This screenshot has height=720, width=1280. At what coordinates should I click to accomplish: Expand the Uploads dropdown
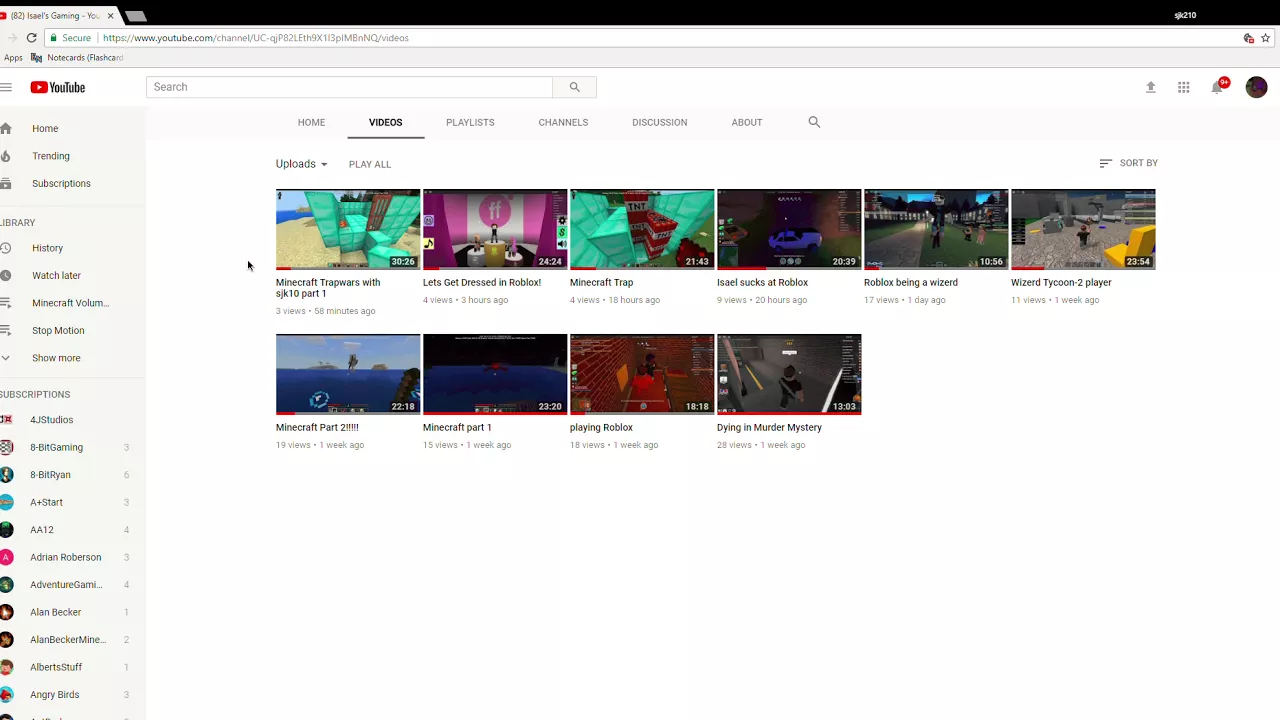click(x=302, y=164)
